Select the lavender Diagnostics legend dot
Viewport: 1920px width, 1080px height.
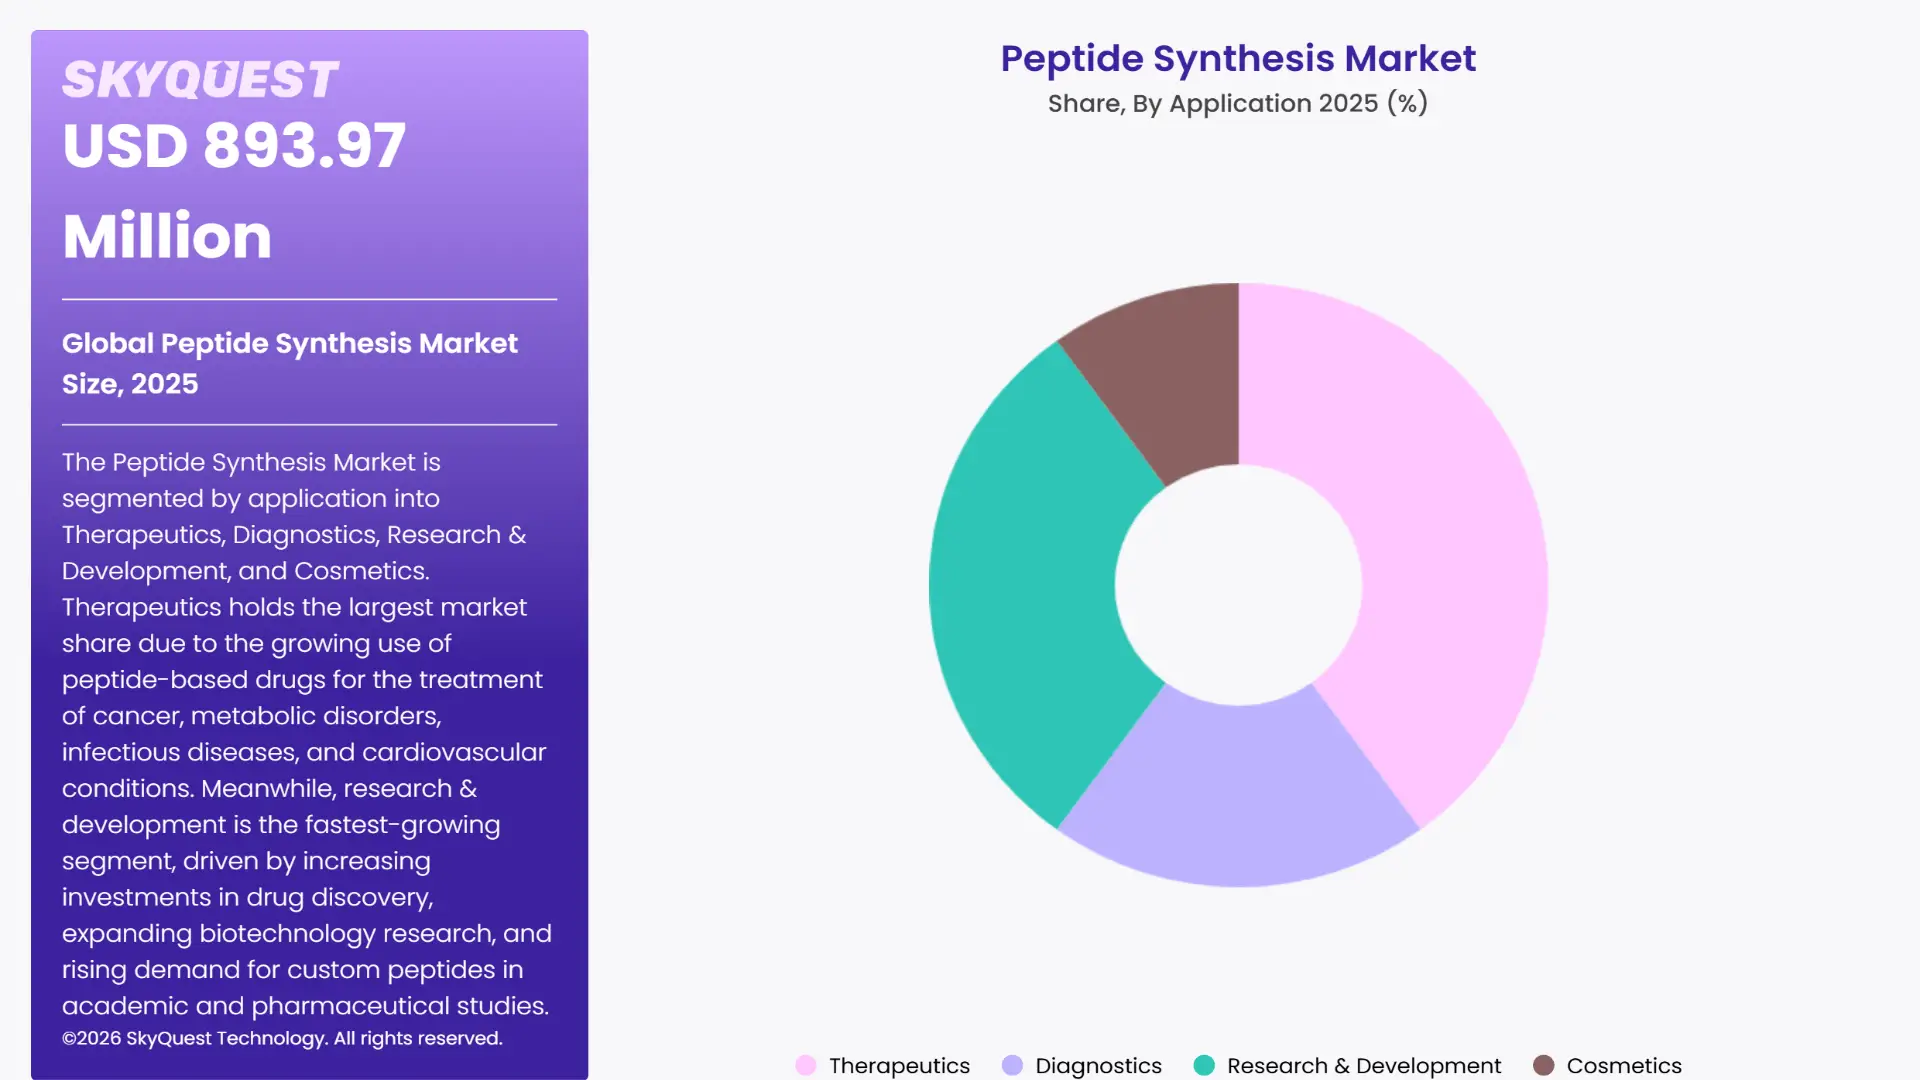point(1012,1065)
